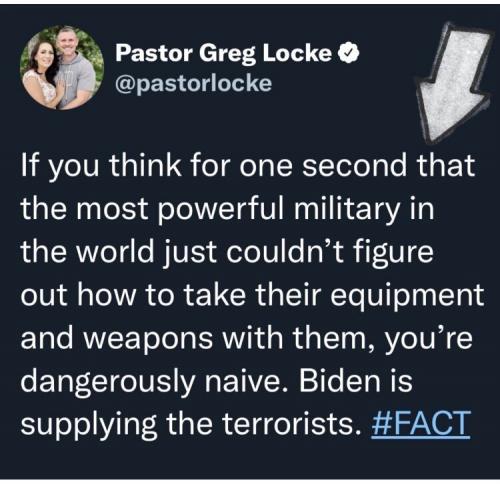Screen dimensions: 500x484
Task: Click the woman's face in avatar
Action: [x=41, y=58]
